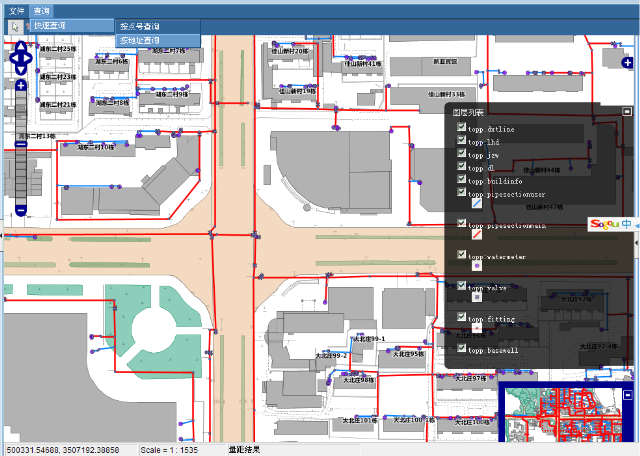This screenshot has height=456, width=640.
Task: Open the 查询 menu
Action: (x=41, y=11)
